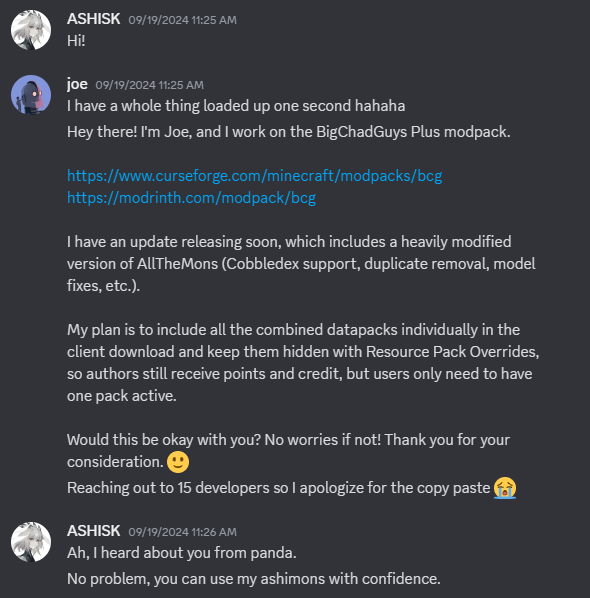The width and height of the screenshot is (590, 598).
Task: Click the BigChadGuys Plus introduction line
Action: tap(289, 132)
